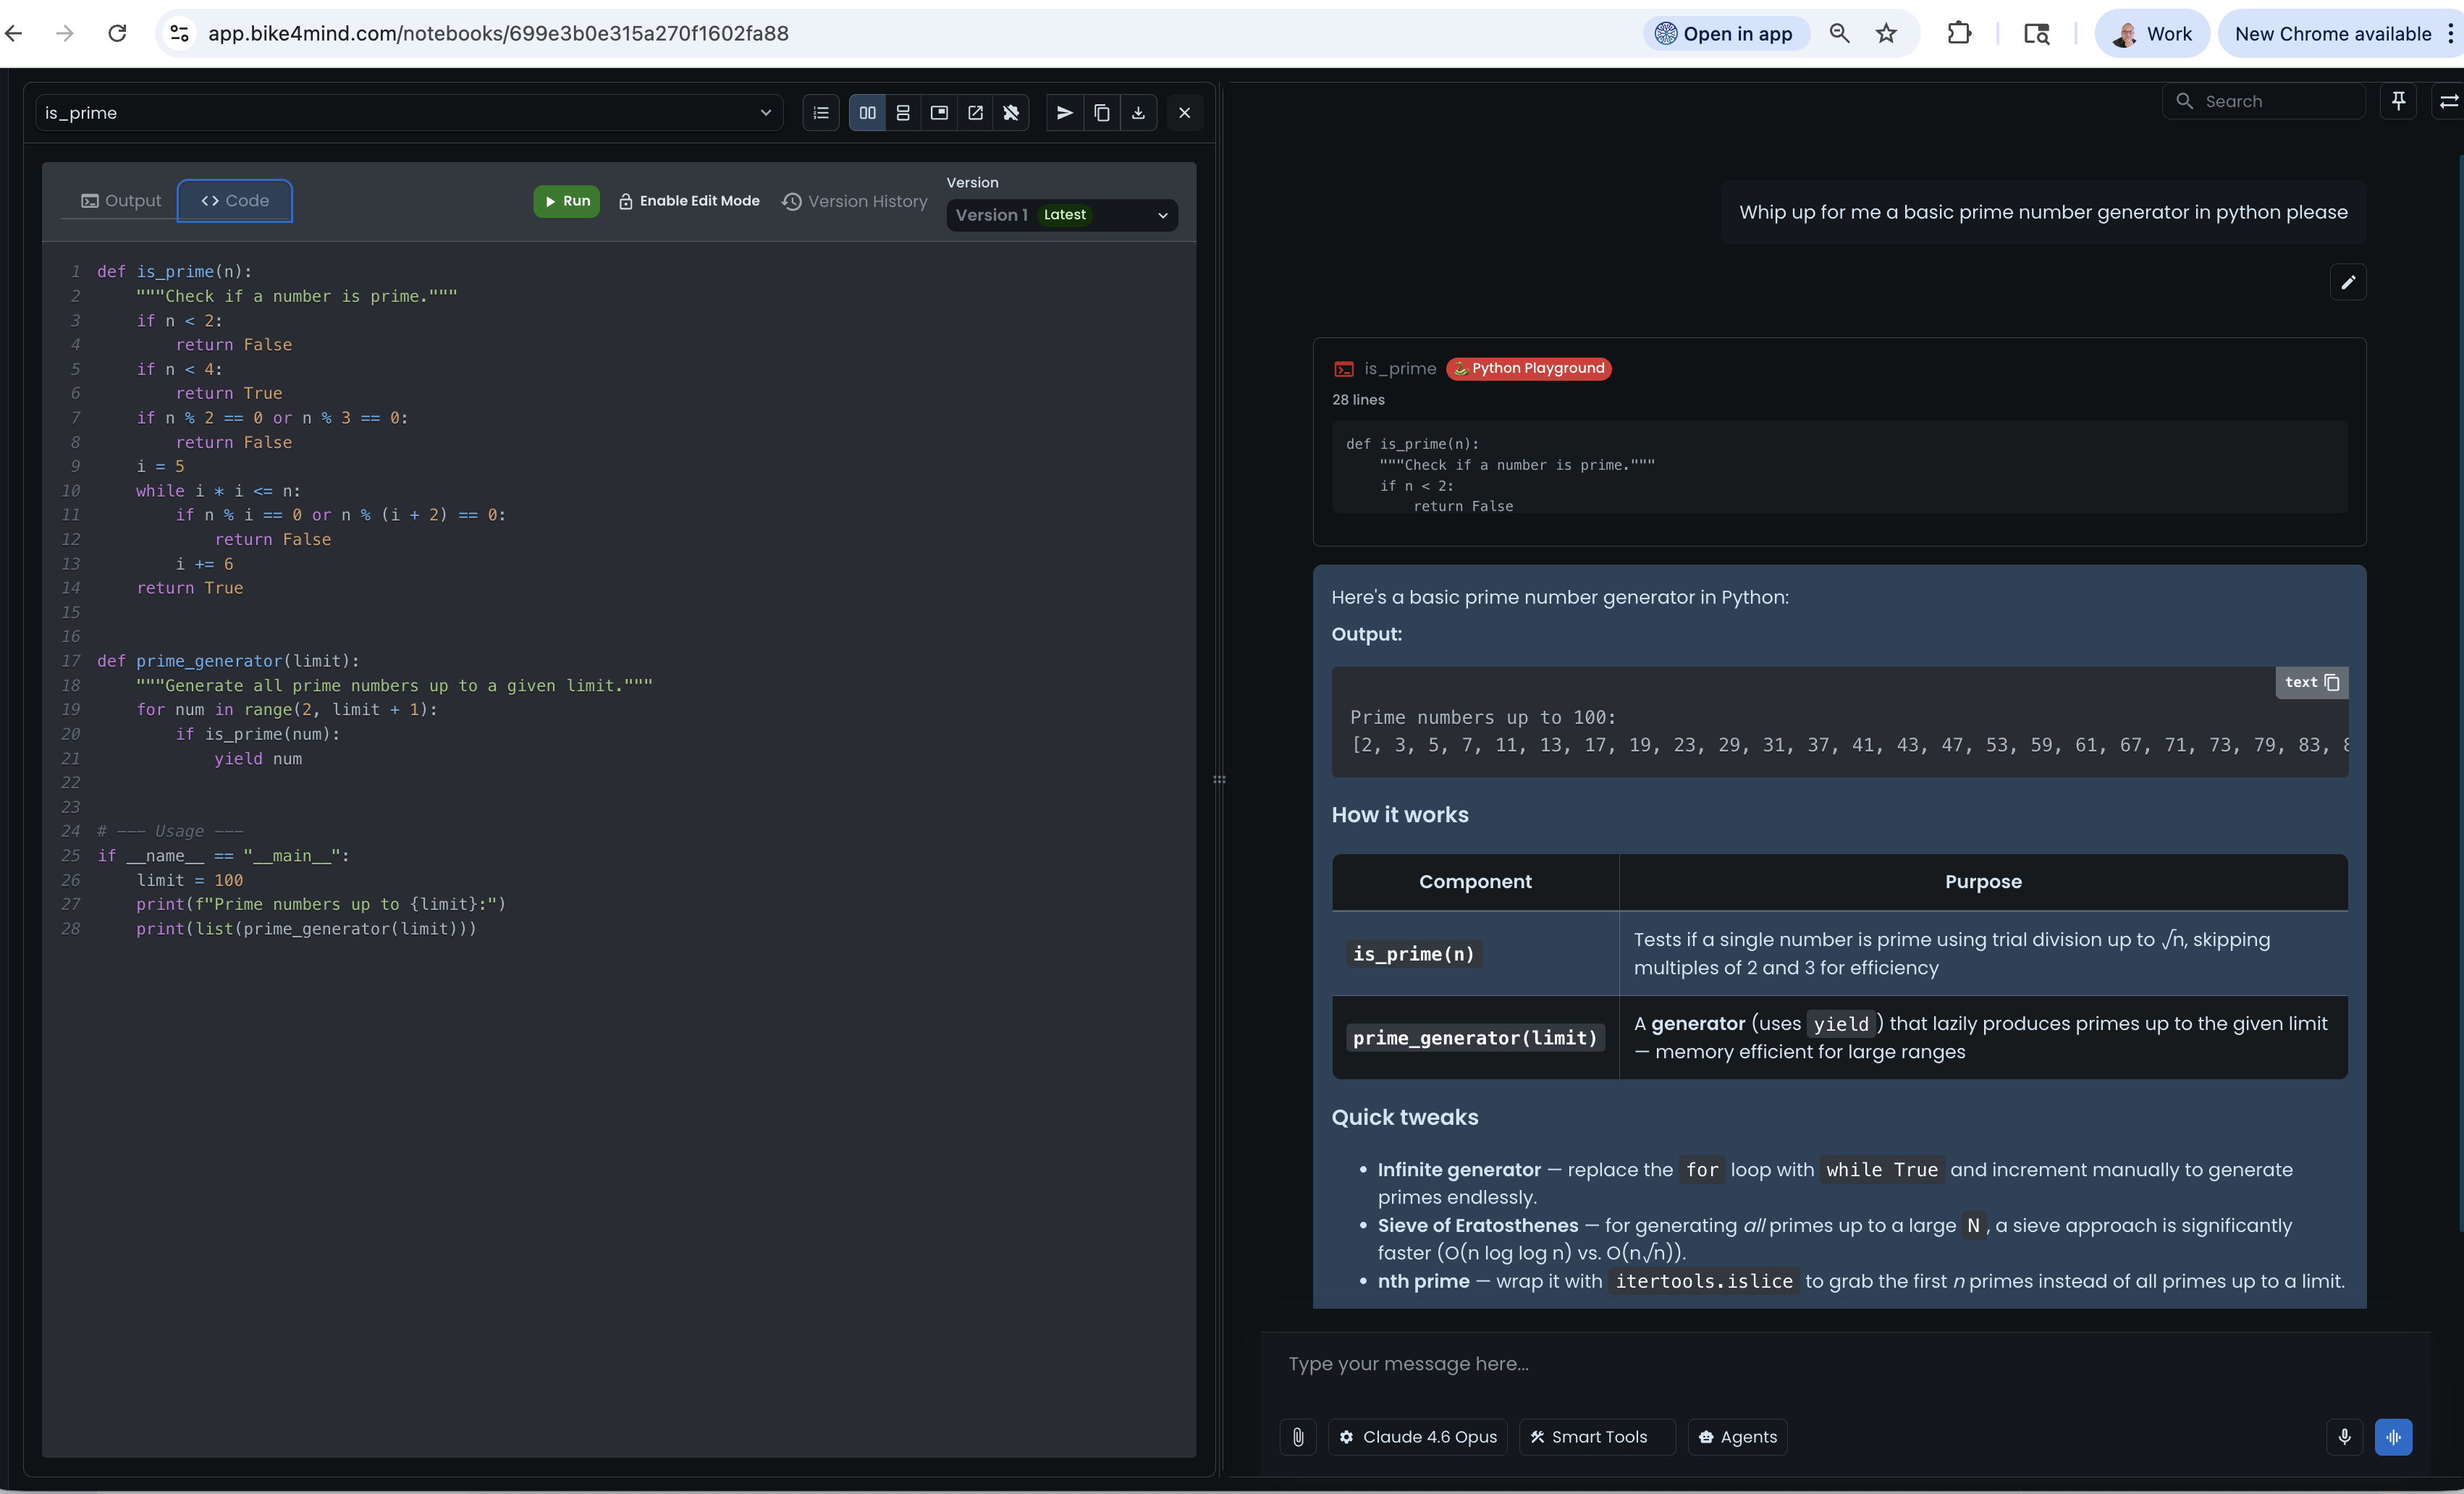Switch to the stacked layout view icon
Image resolution: width=2464 pixels, height=1494 pixels.
[x=903, y=112]
